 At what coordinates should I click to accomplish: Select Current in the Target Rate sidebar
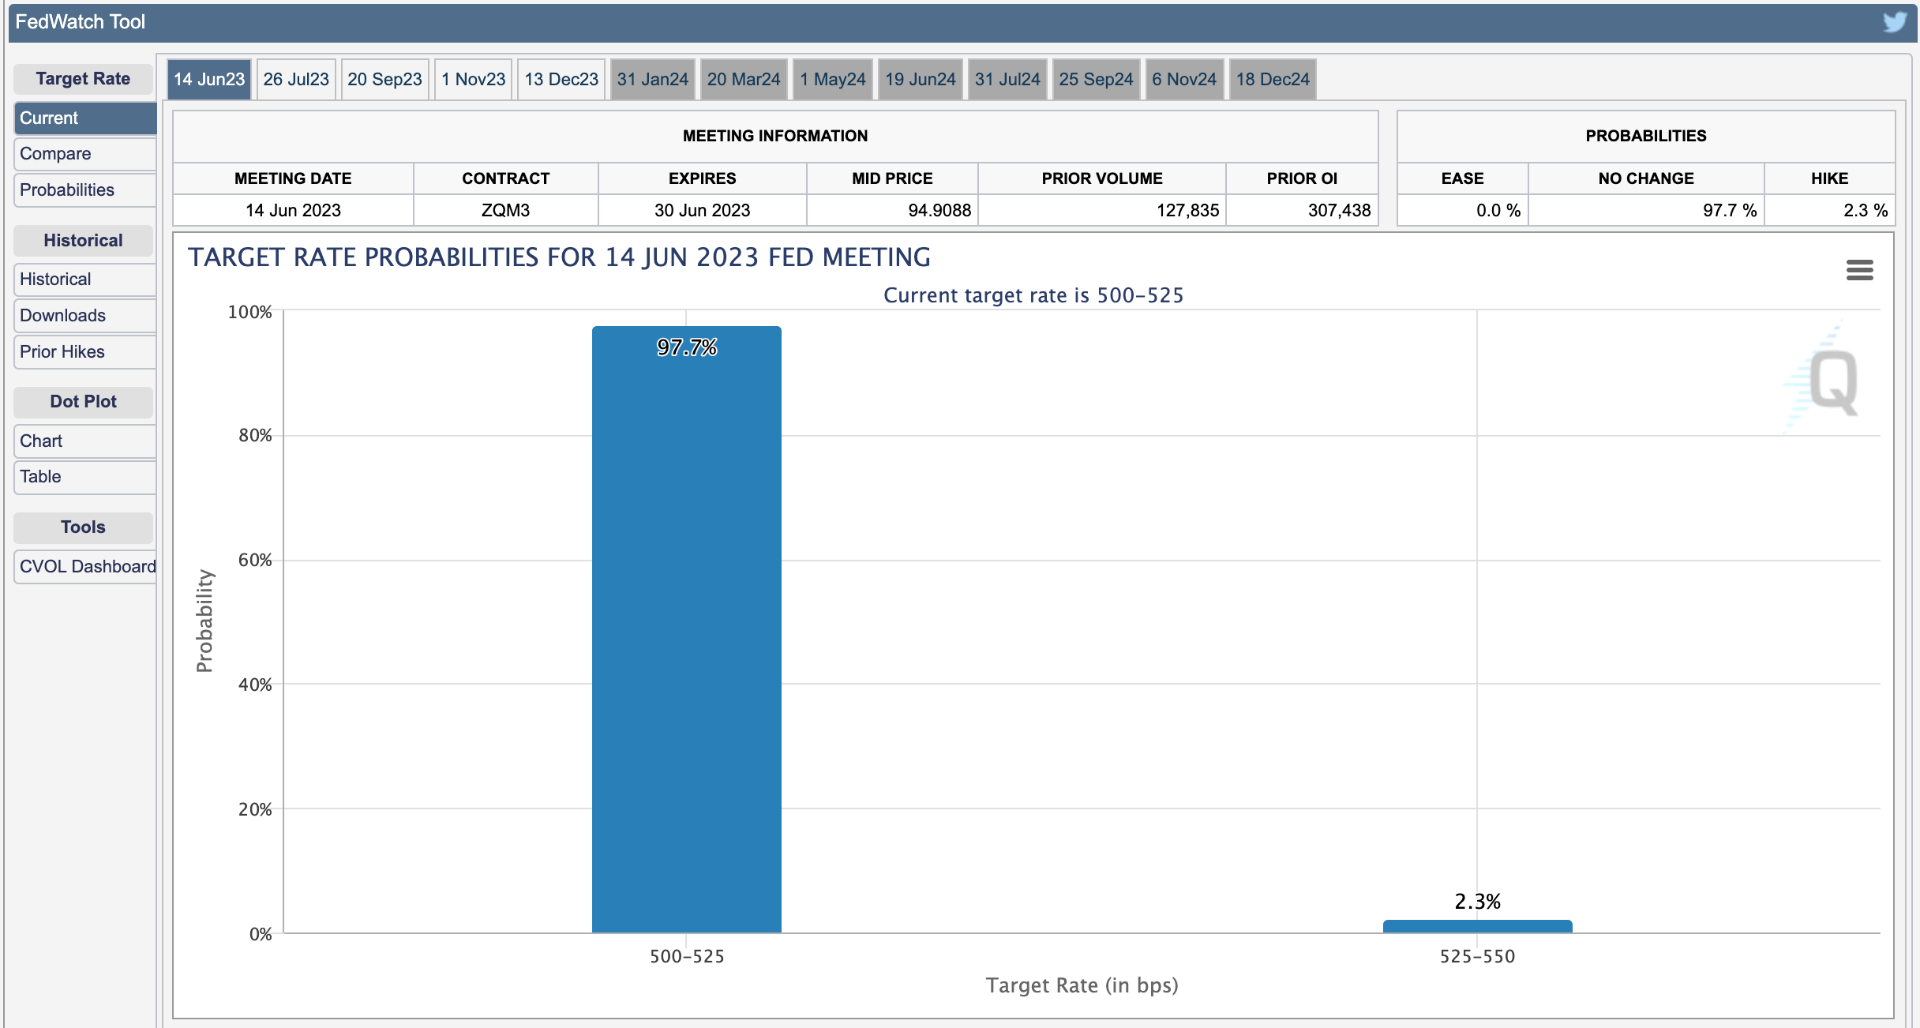tap(85, 118)
